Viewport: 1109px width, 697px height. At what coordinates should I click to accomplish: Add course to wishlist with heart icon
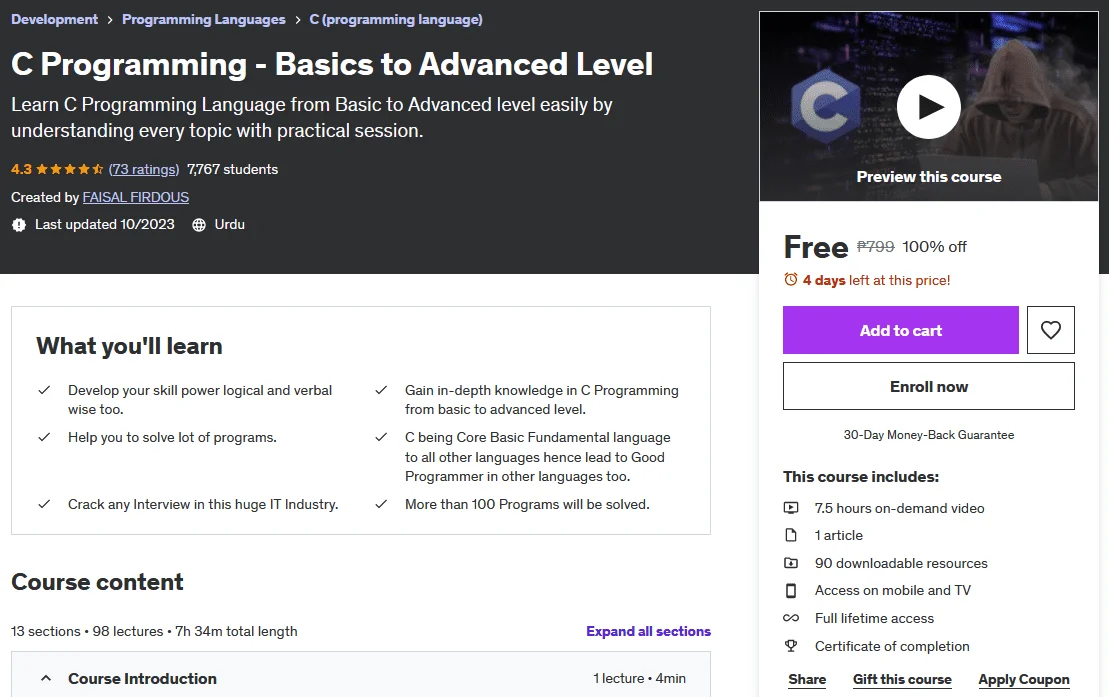coord(1050,330)
